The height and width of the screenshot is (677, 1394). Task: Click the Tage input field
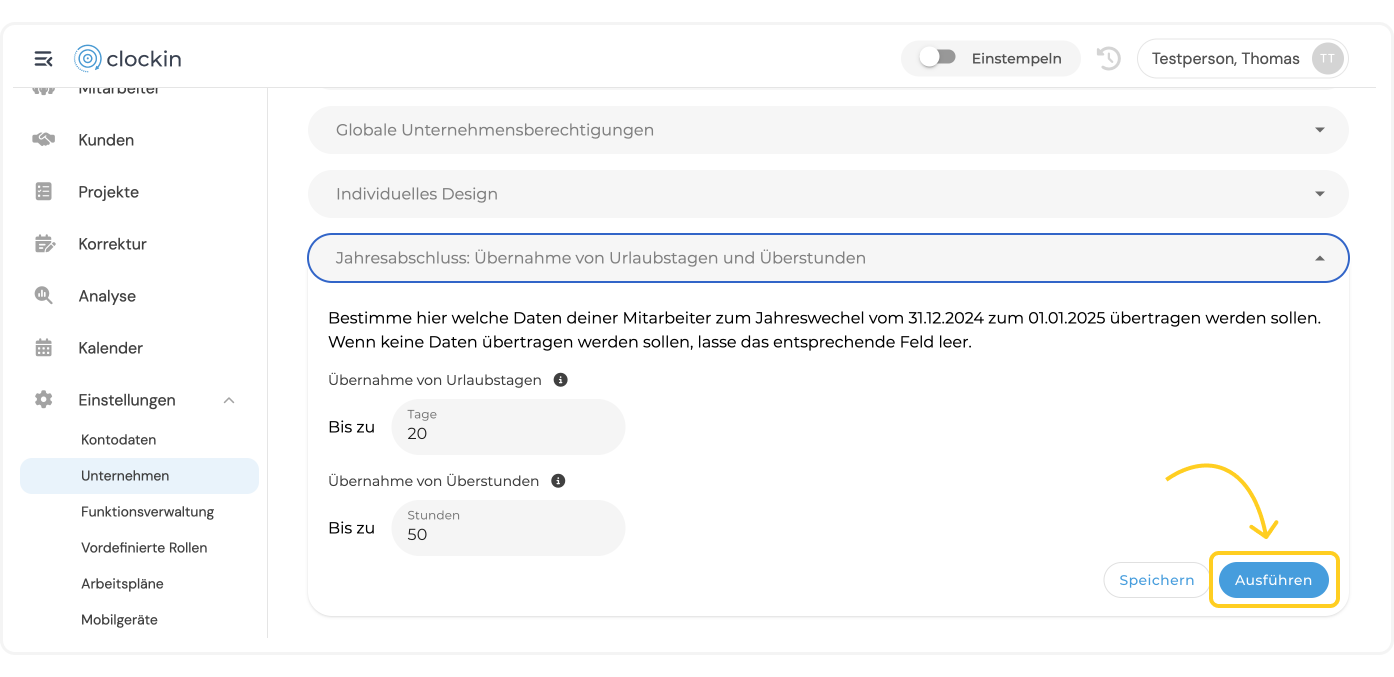coord(508,427)
